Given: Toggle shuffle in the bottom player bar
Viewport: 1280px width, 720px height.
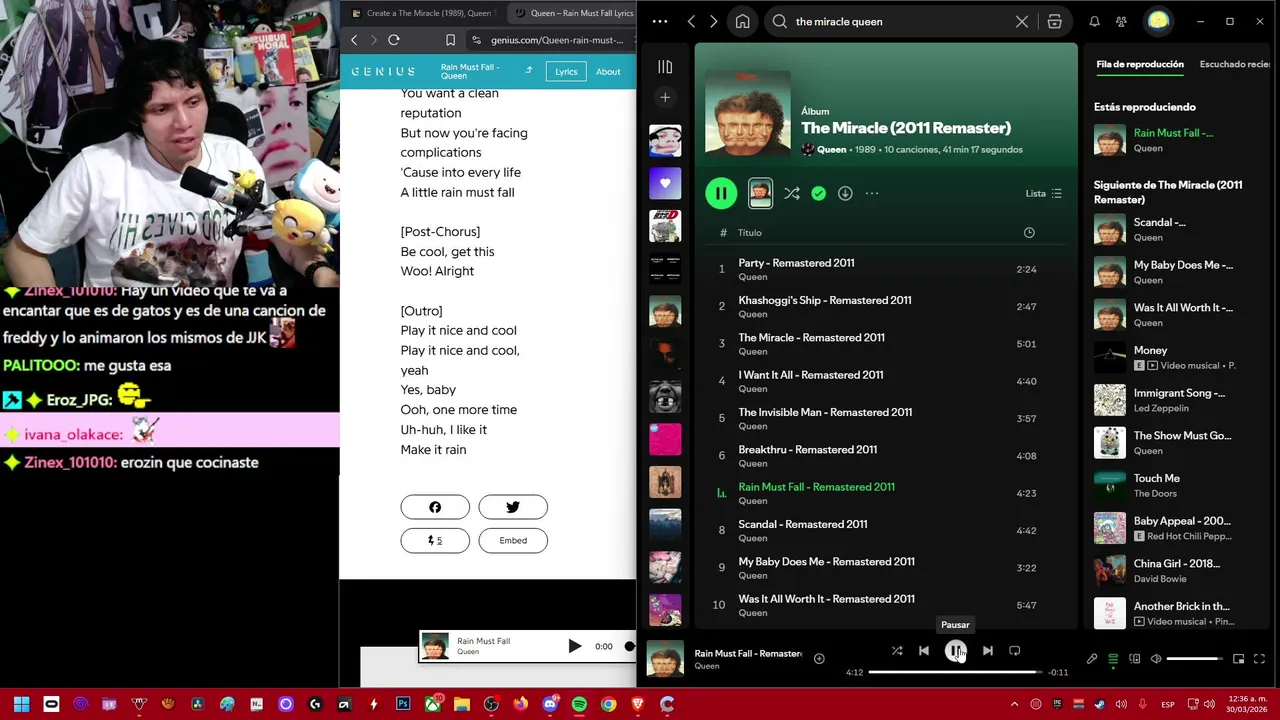Looking at the screenshot, I should pos(897,651).
